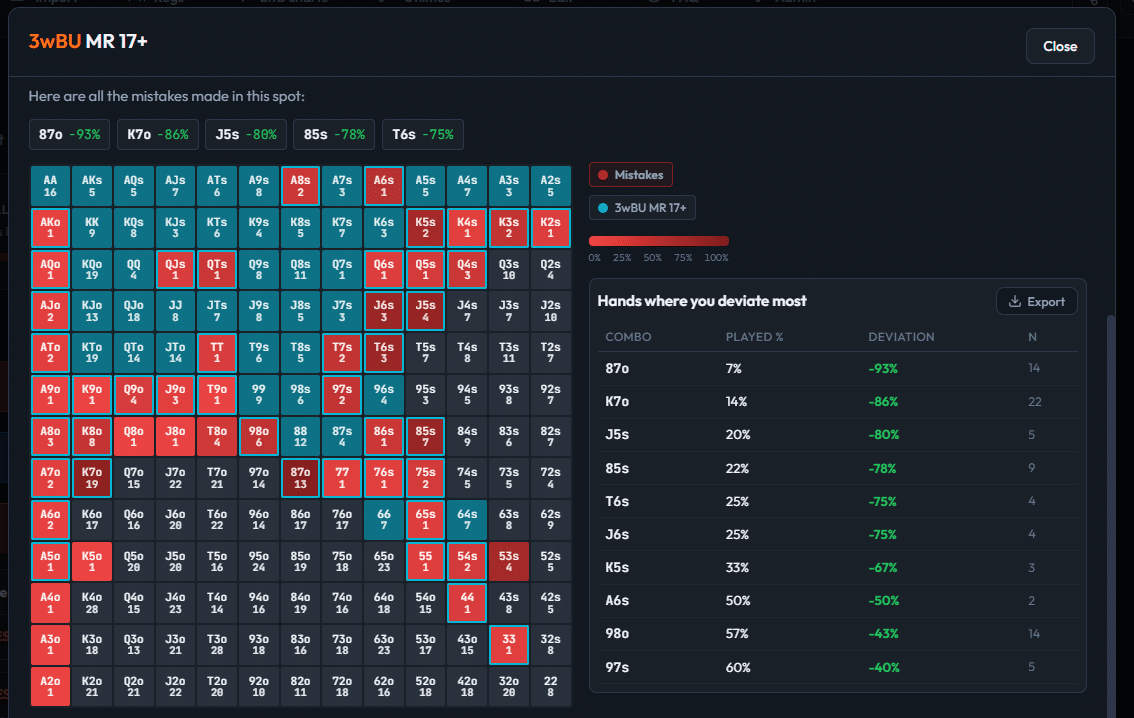Toggle the Mistakes legend filter
Screen dimensions: 1134x718
click(x=631, y=175)
